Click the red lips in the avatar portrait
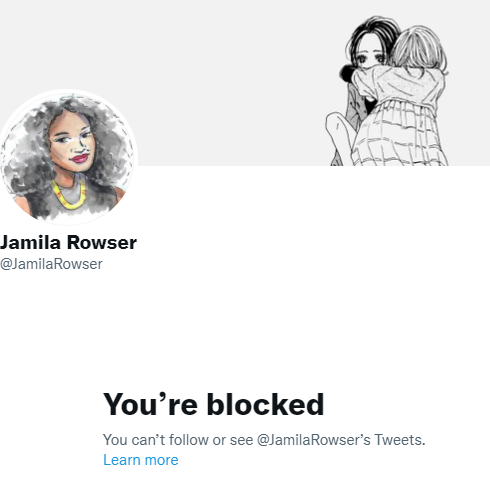490x496 pixels. click(x=80, y=158)
